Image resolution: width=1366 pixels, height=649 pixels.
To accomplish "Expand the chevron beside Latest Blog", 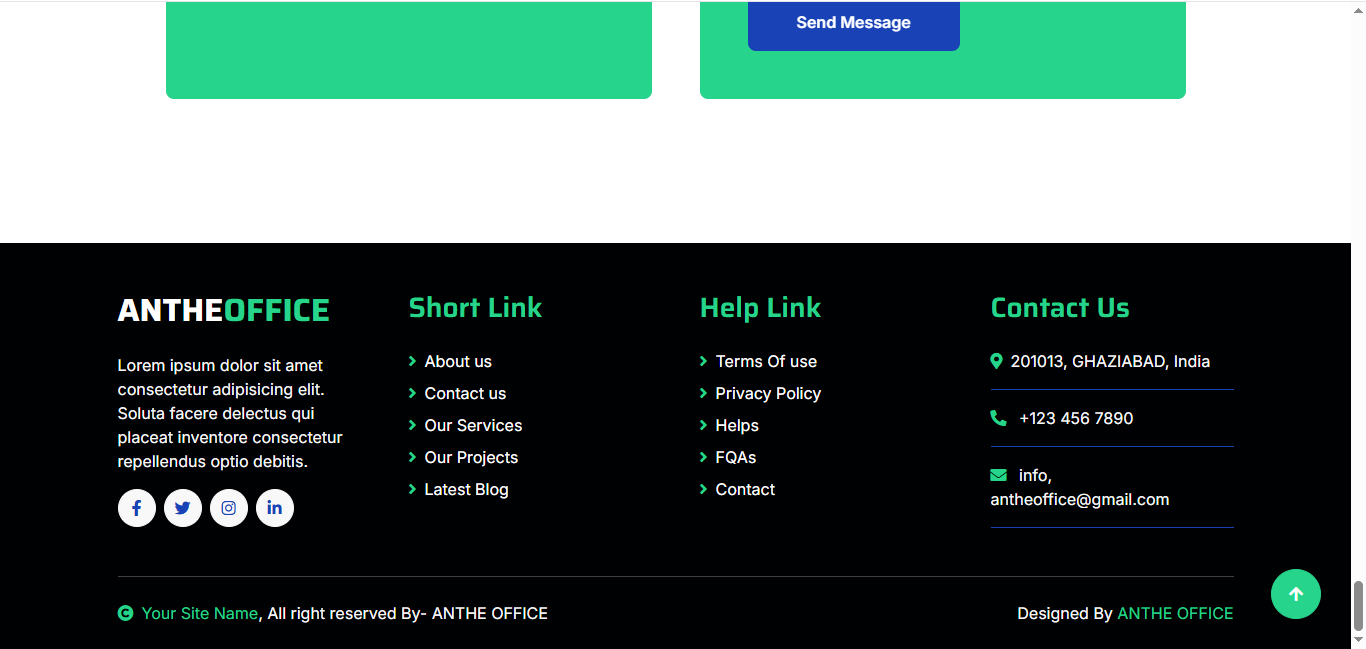I will pyautogui.click(x=412, y=489).
